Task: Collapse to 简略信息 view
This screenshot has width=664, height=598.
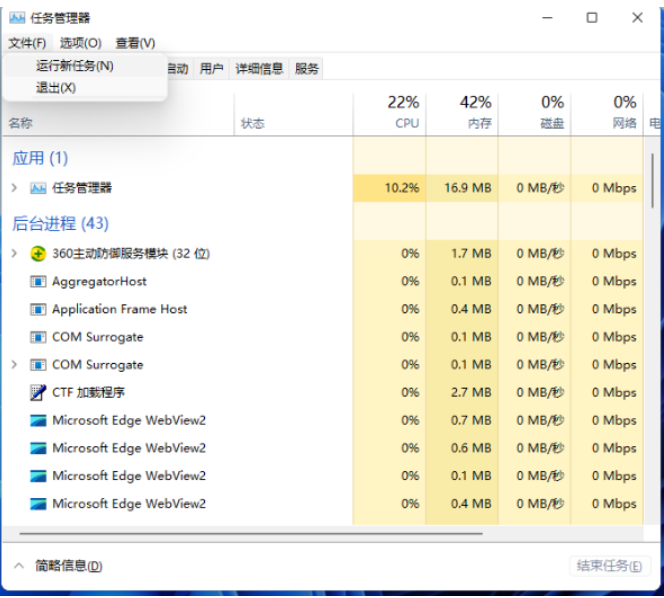Action: tap(58, 566)
